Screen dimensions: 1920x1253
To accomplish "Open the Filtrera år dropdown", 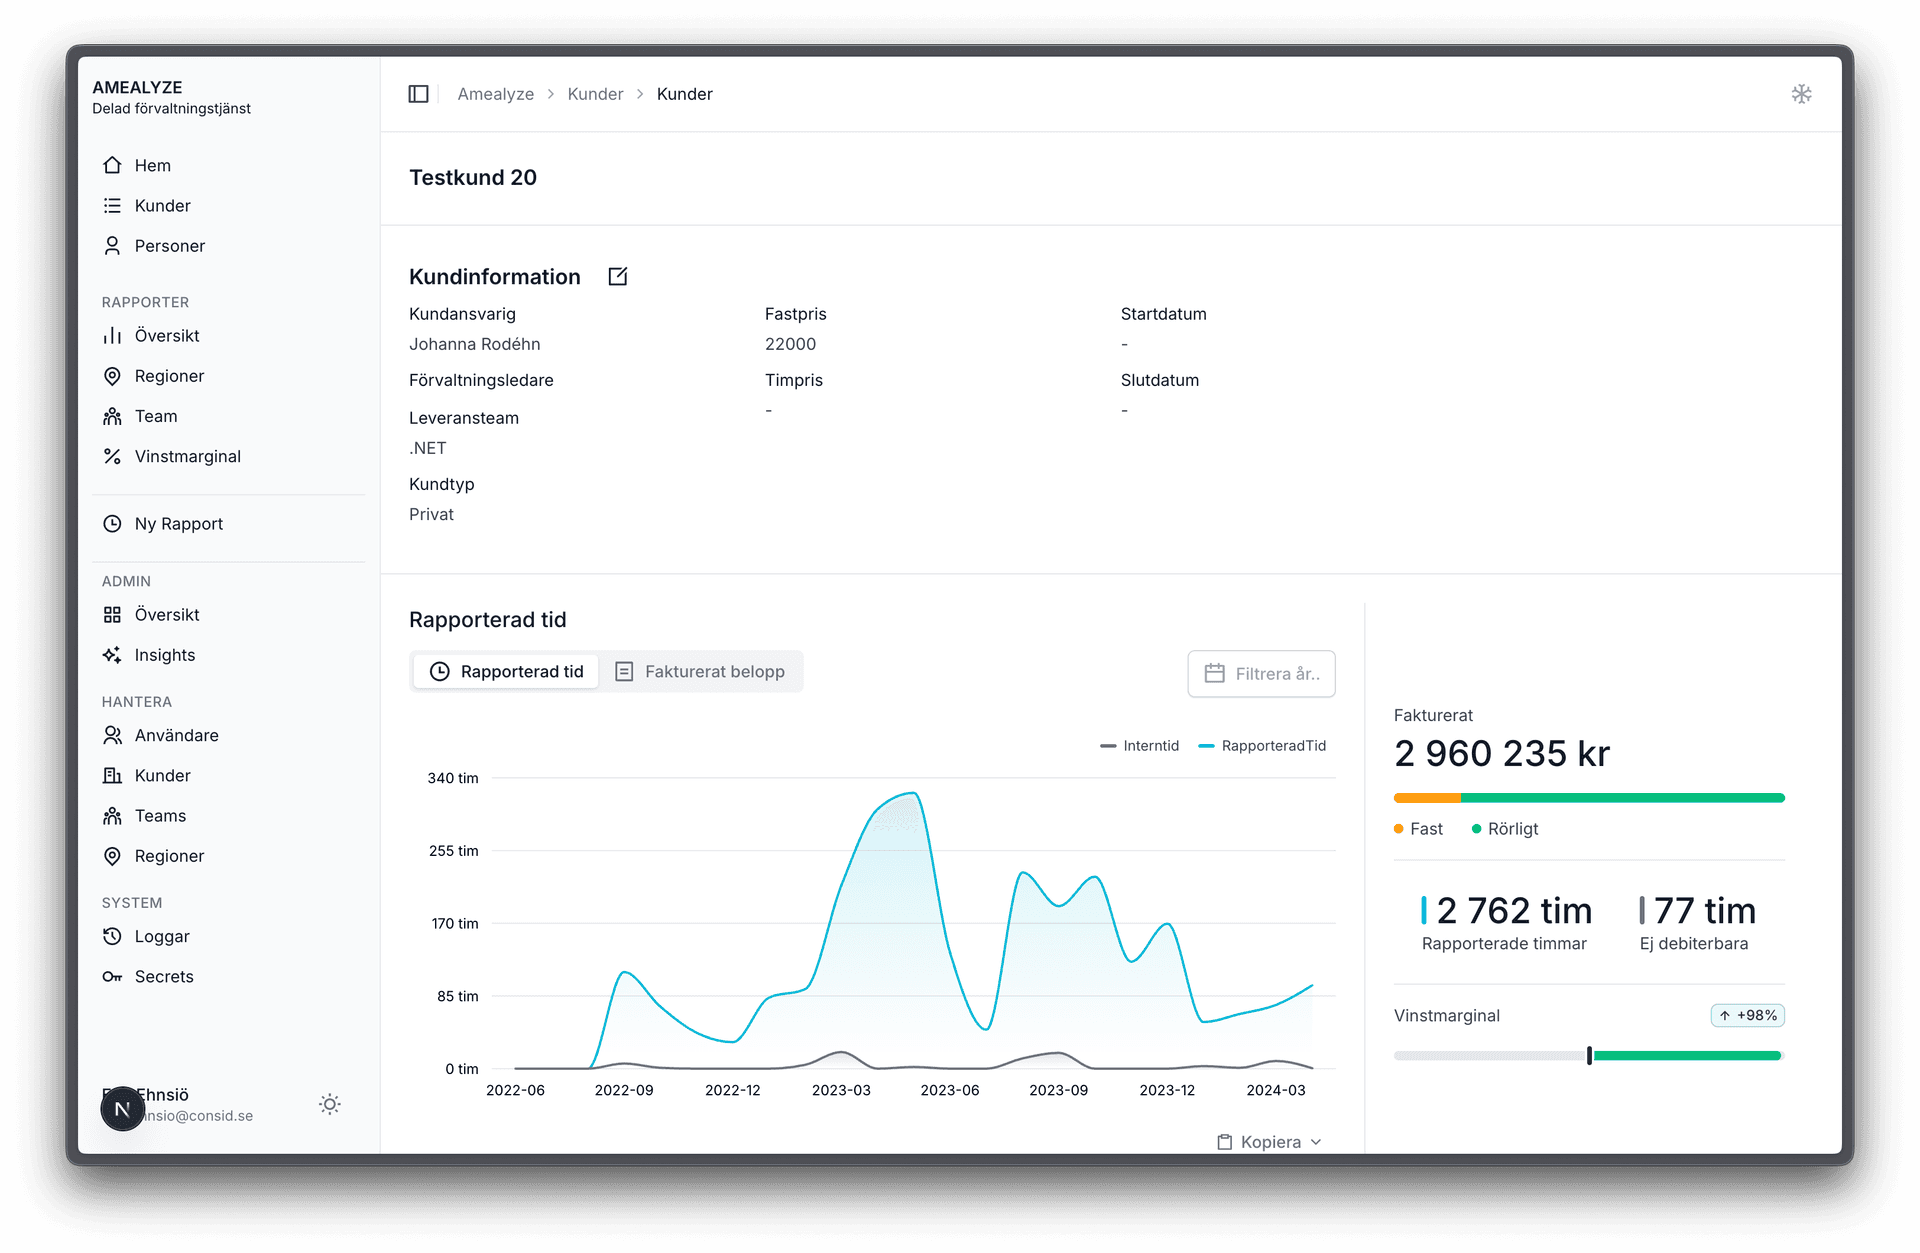I will pyautogui.click(x=1261, y=674).
